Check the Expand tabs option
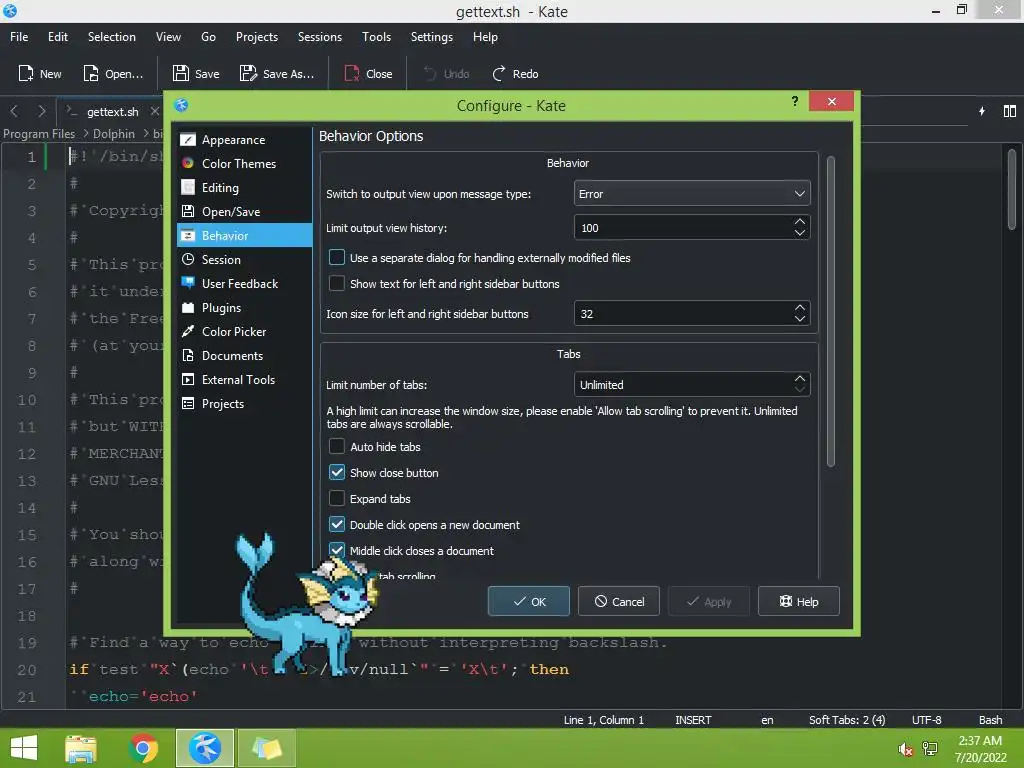The width and height of the screenshot is (1024, 768). (337, 498)
